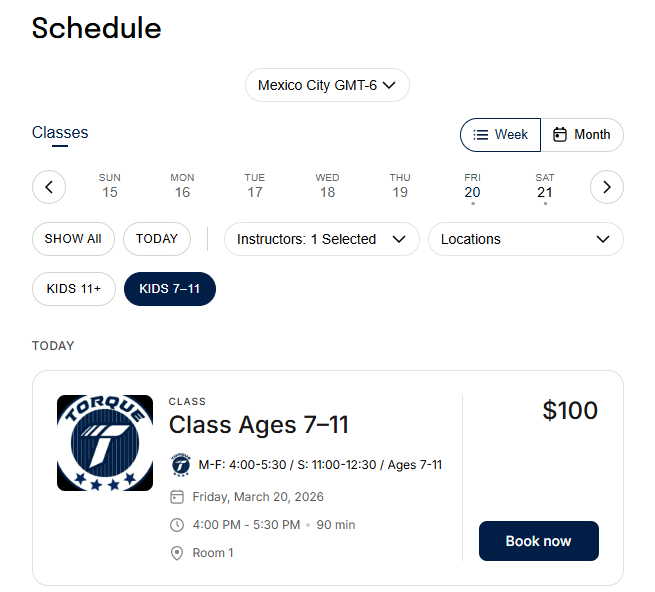Select Saturday 21 in the week strip

click(x=544, y=186)
